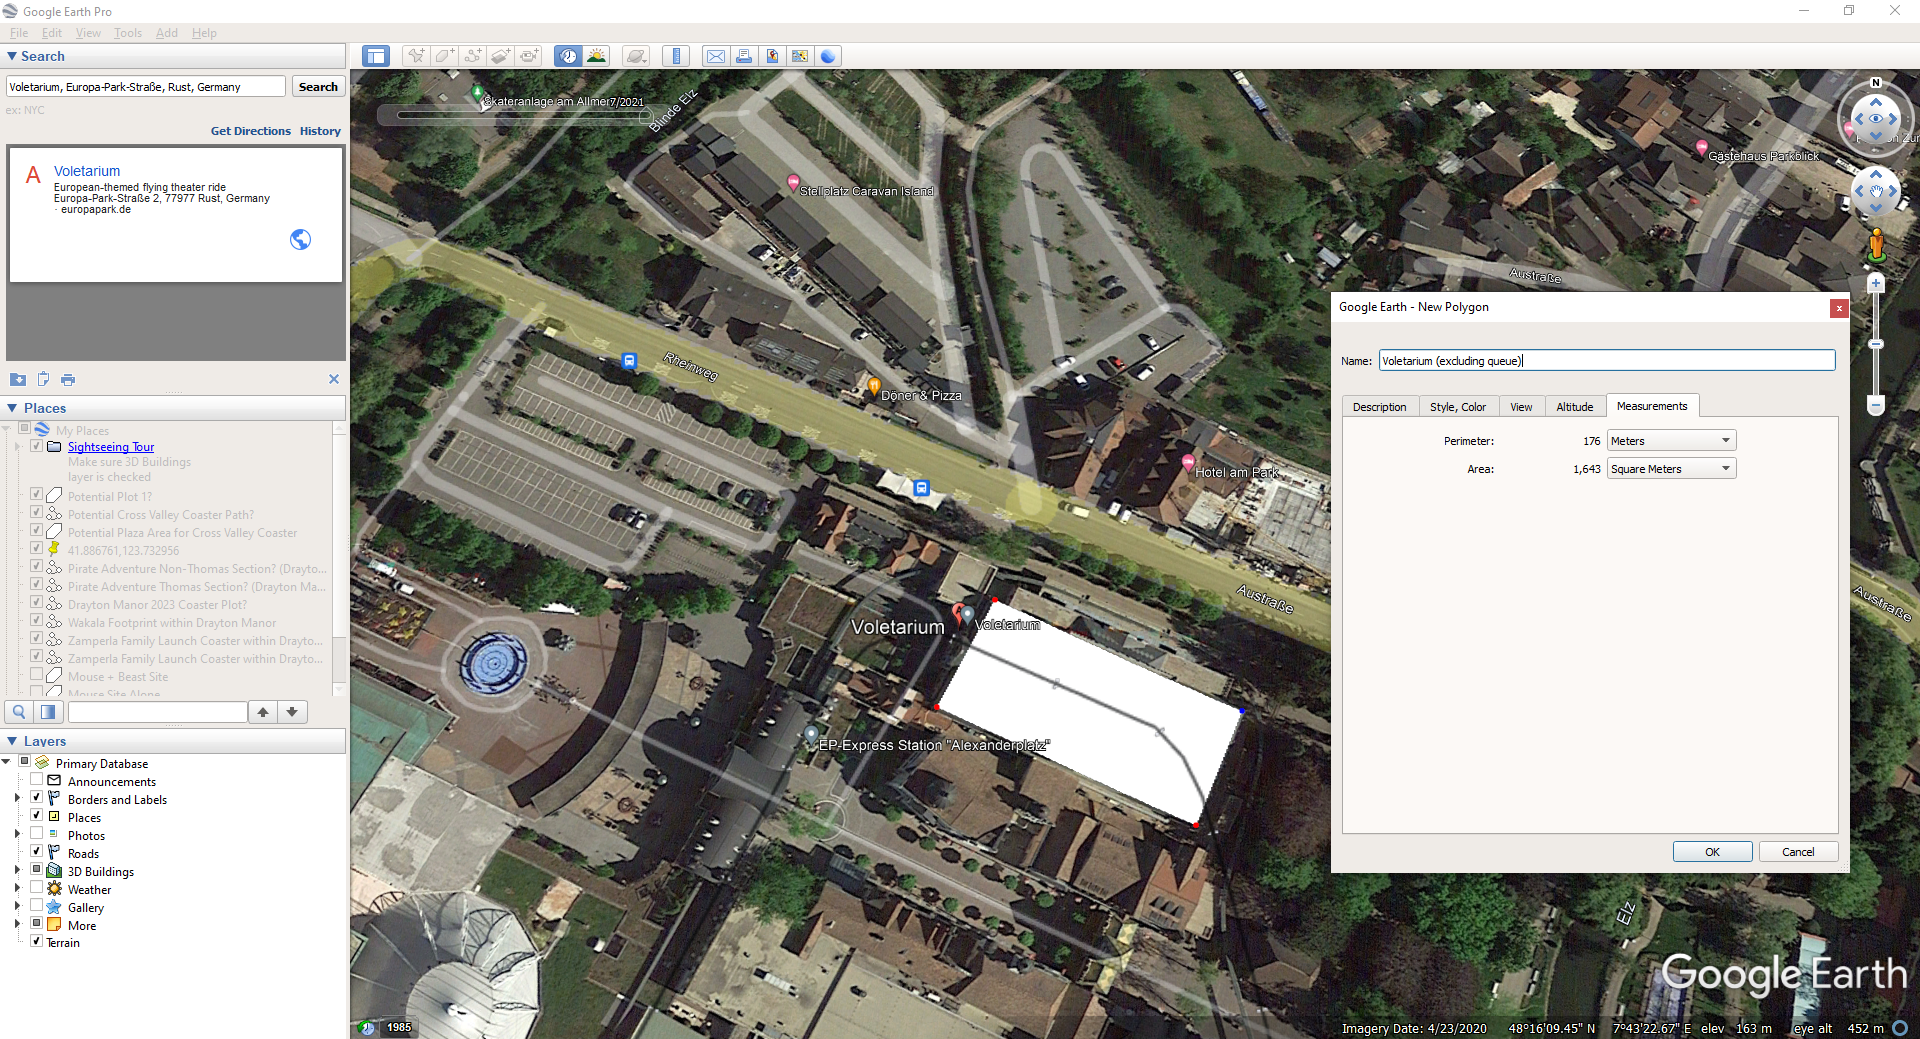Screen dimensions: 1920x1039
Task: Open the Tools menu
Action: coord(128,33)
